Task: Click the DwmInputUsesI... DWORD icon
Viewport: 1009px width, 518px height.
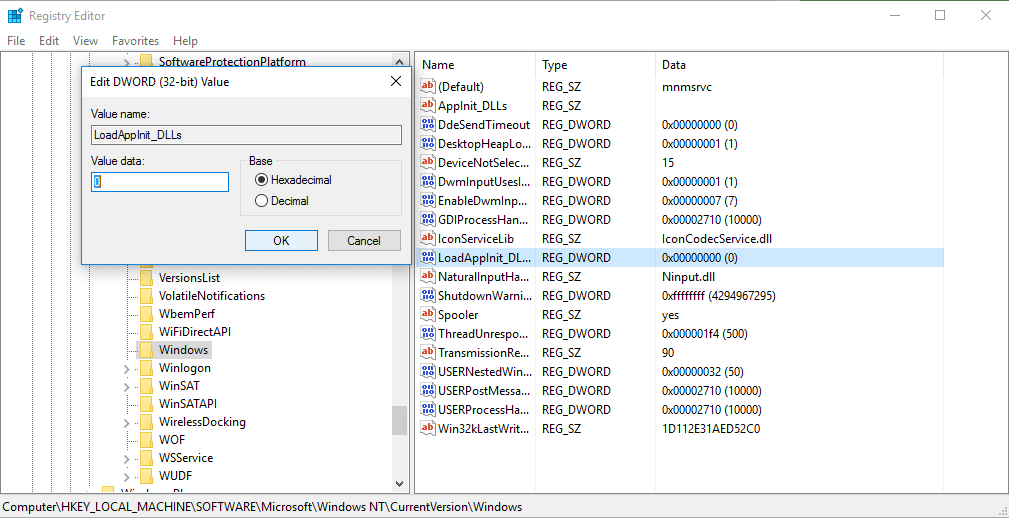Action: [x=428, y=181]
